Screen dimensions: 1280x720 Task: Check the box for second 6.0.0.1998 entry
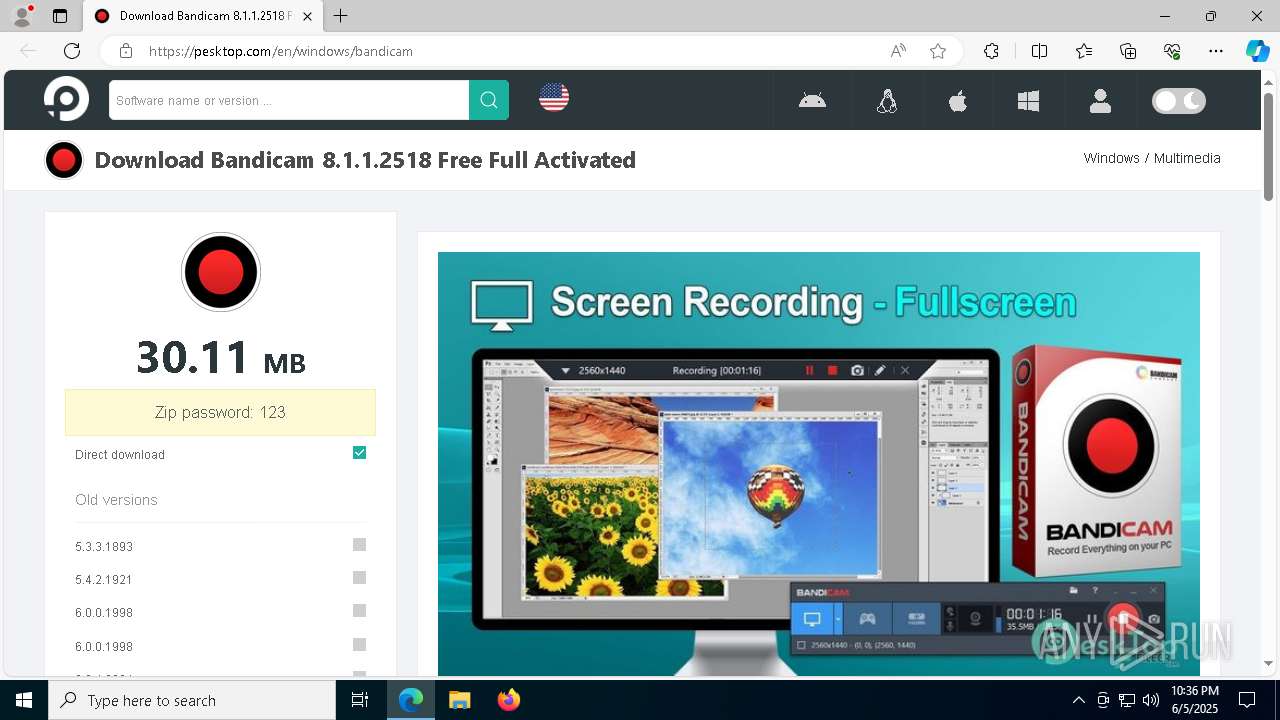tap(360, 645)
